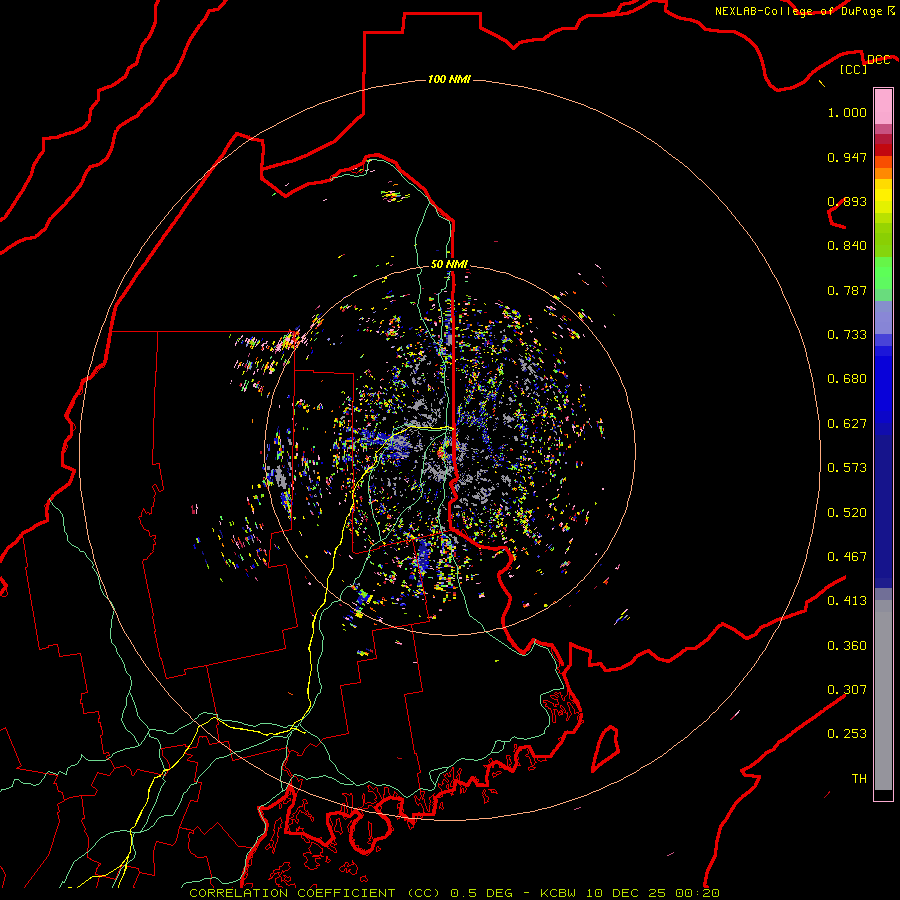The width and height of the screenshot is (900, 900).
Task: Click the 0.733 scale value
Action: [x=847, y=335]
